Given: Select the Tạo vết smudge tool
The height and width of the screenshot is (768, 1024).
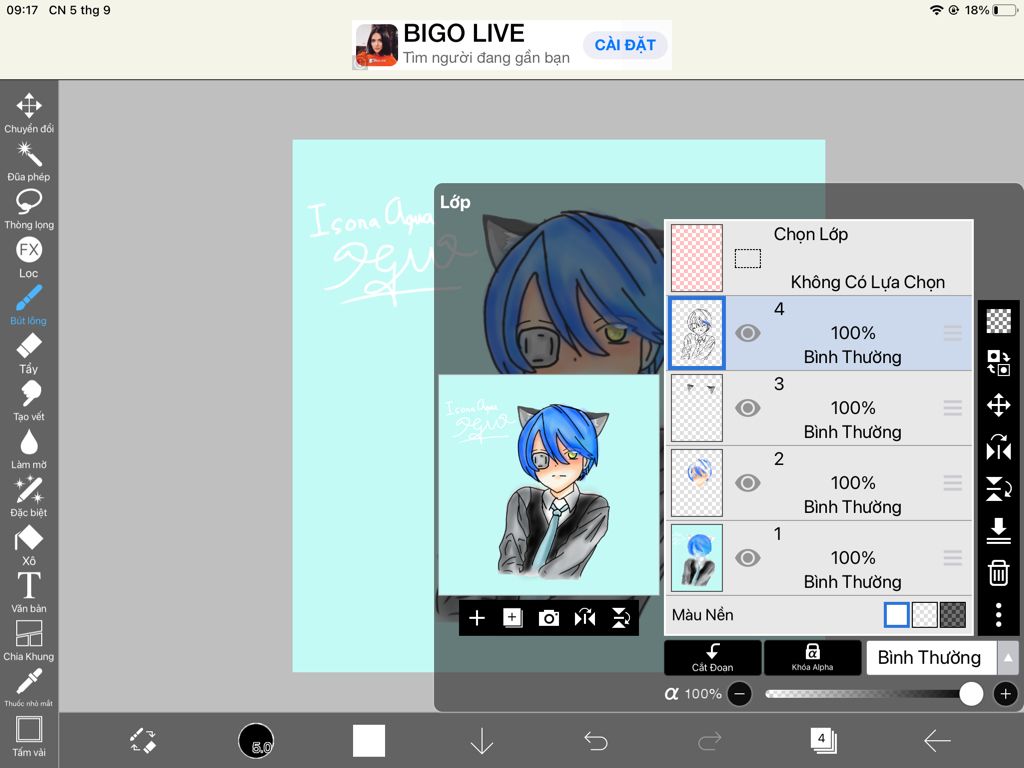Looking at the screenshot, I should pos(29,401).
